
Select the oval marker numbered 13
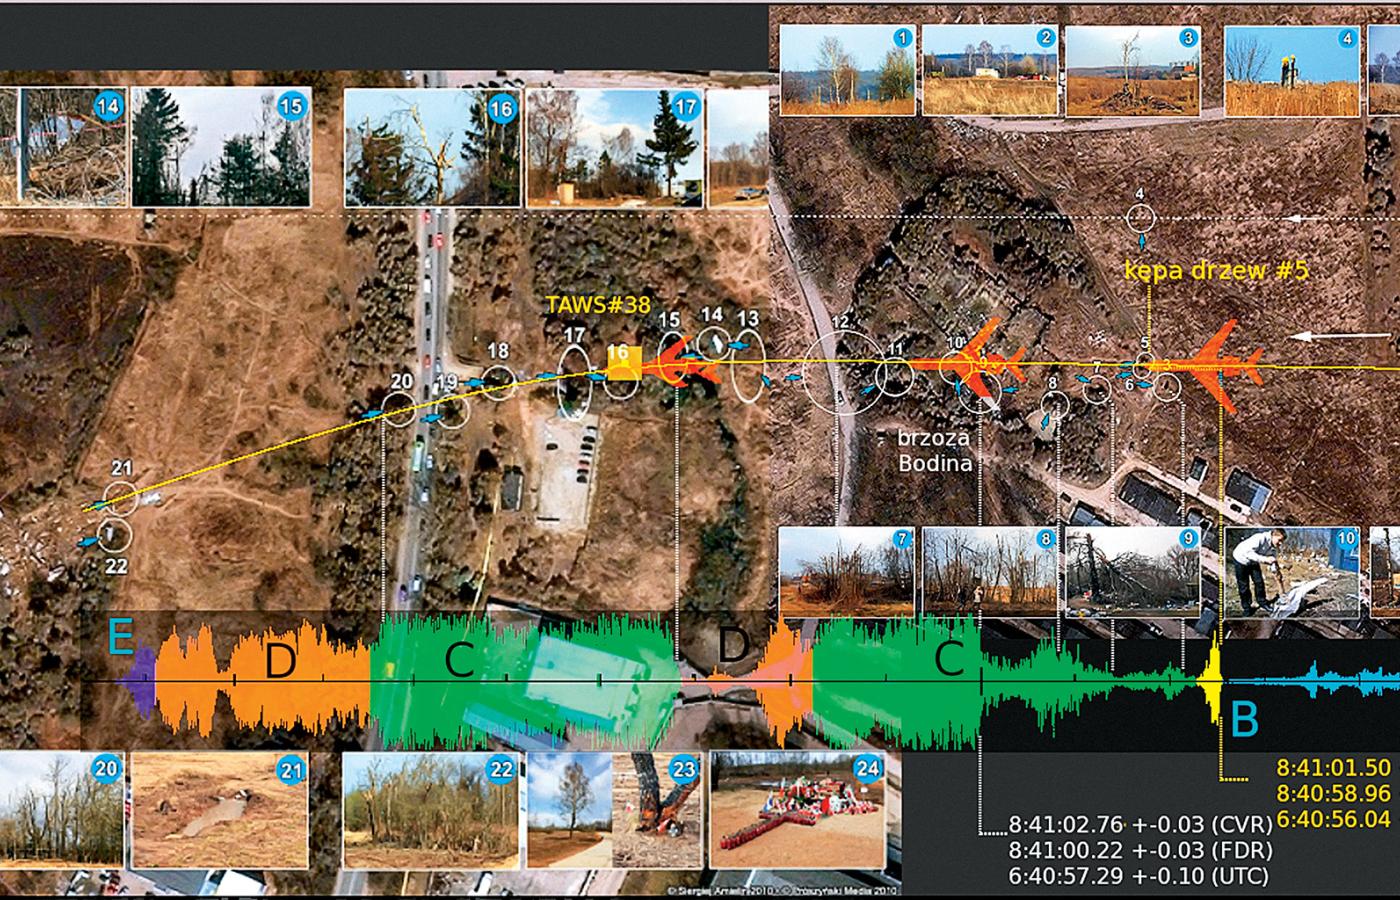tap(747, 371)
